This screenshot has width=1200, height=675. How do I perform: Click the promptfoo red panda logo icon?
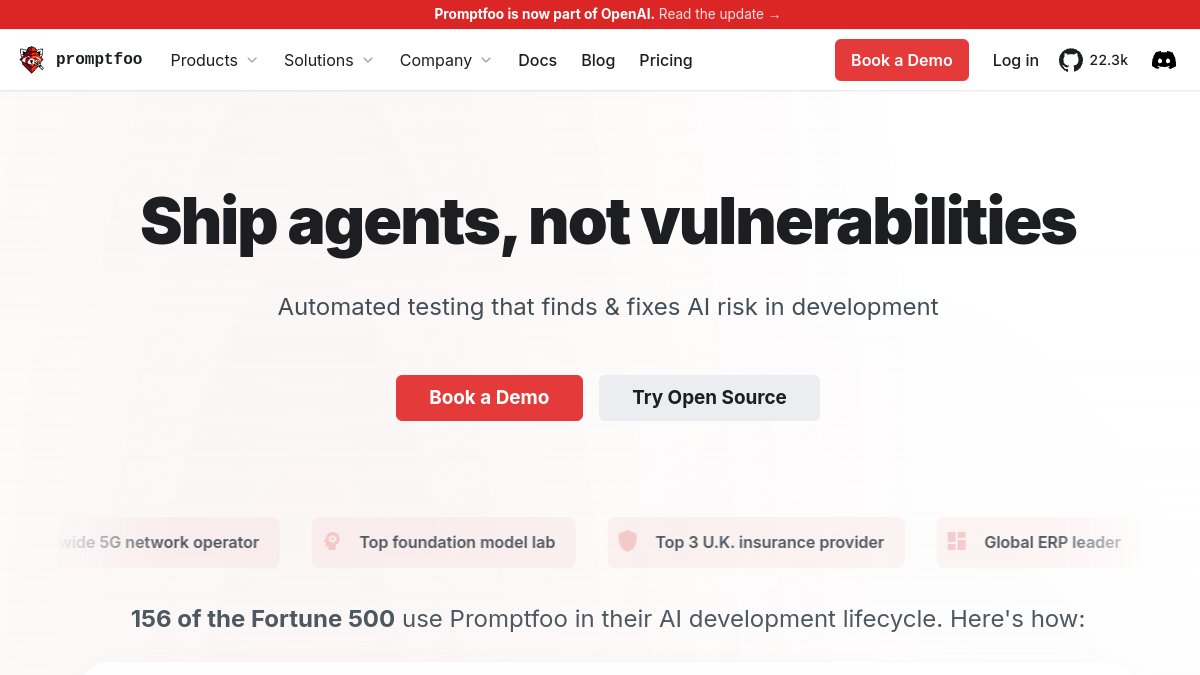coord(32,60)
